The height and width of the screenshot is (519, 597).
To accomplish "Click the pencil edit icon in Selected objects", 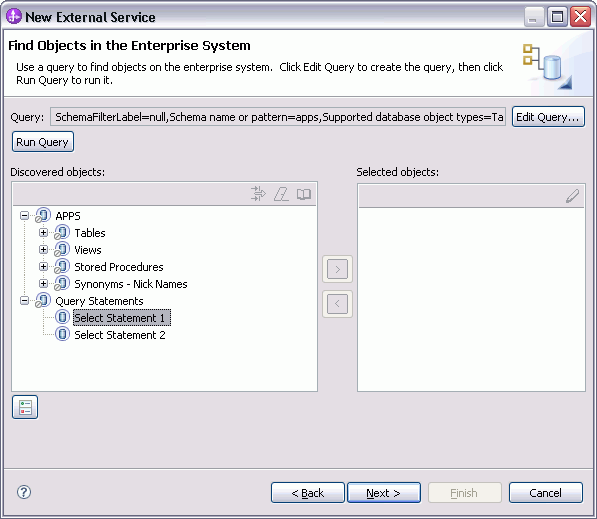I will 572,196.
